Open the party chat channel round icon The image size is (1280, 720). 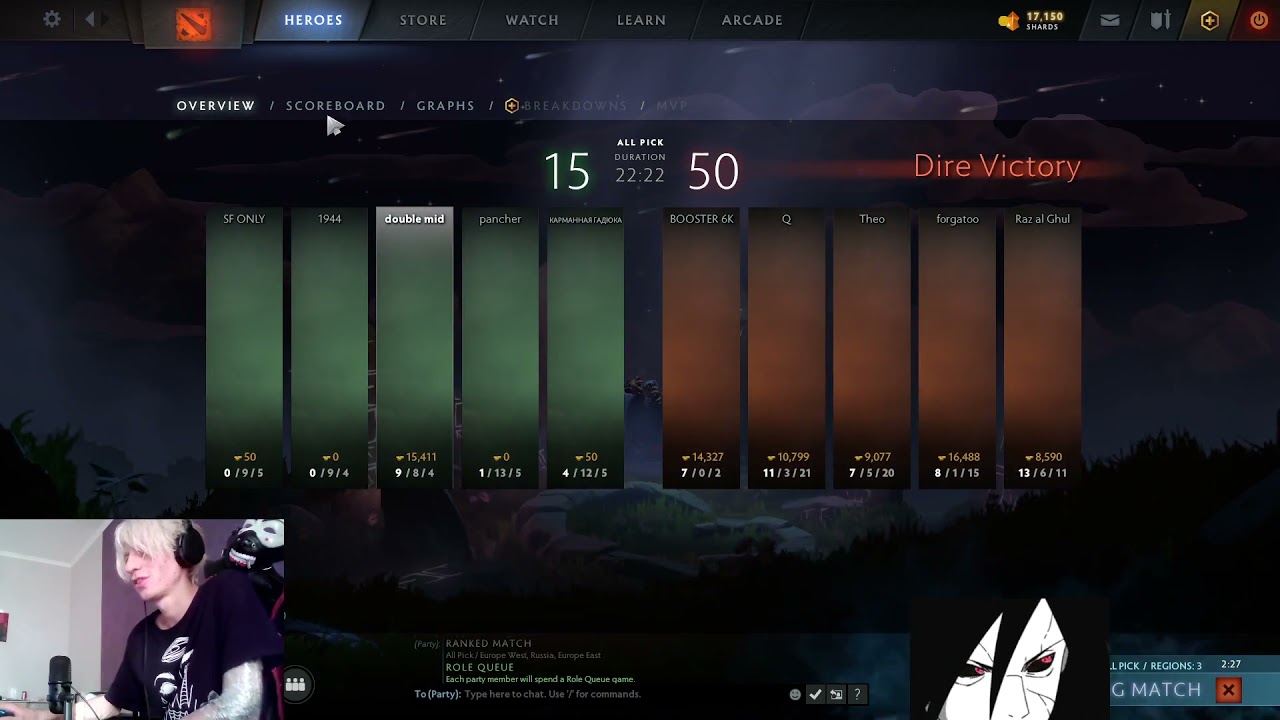tap(295, 684)
